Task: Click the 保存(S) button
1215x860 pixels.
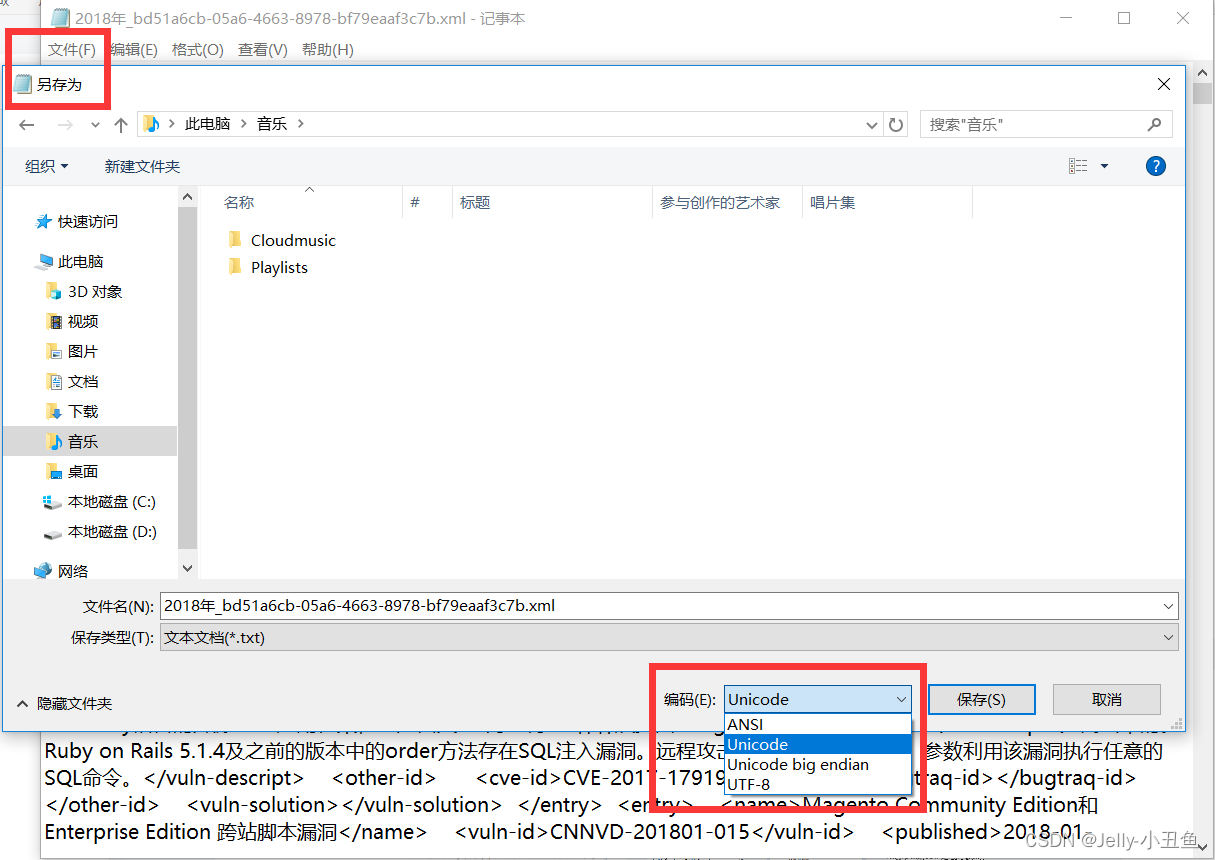Action: (981, 699)
